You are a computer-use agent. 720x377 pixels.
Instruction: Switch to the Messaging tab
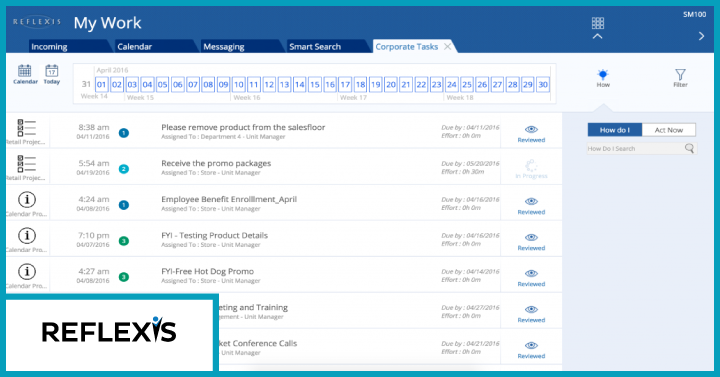[241, 46]
